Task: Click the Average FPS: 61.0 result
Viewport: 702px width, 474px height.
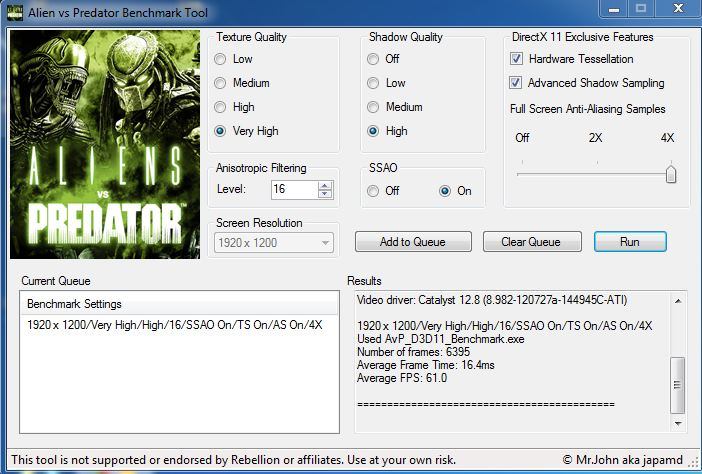Action: [x=402, y=378]
